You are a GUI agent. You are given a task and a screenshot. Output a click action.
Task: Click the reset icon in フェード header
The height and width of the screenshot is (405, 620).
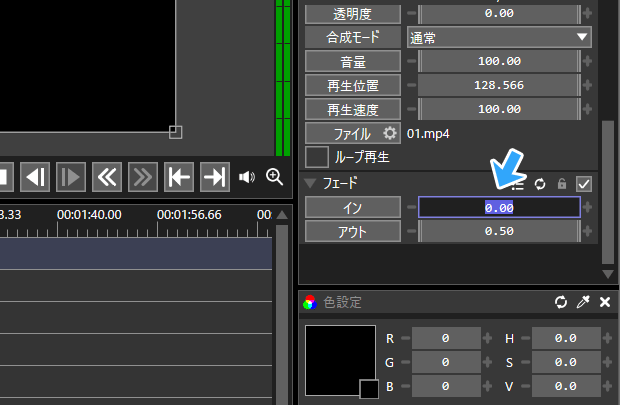click(x=540, y=184)
